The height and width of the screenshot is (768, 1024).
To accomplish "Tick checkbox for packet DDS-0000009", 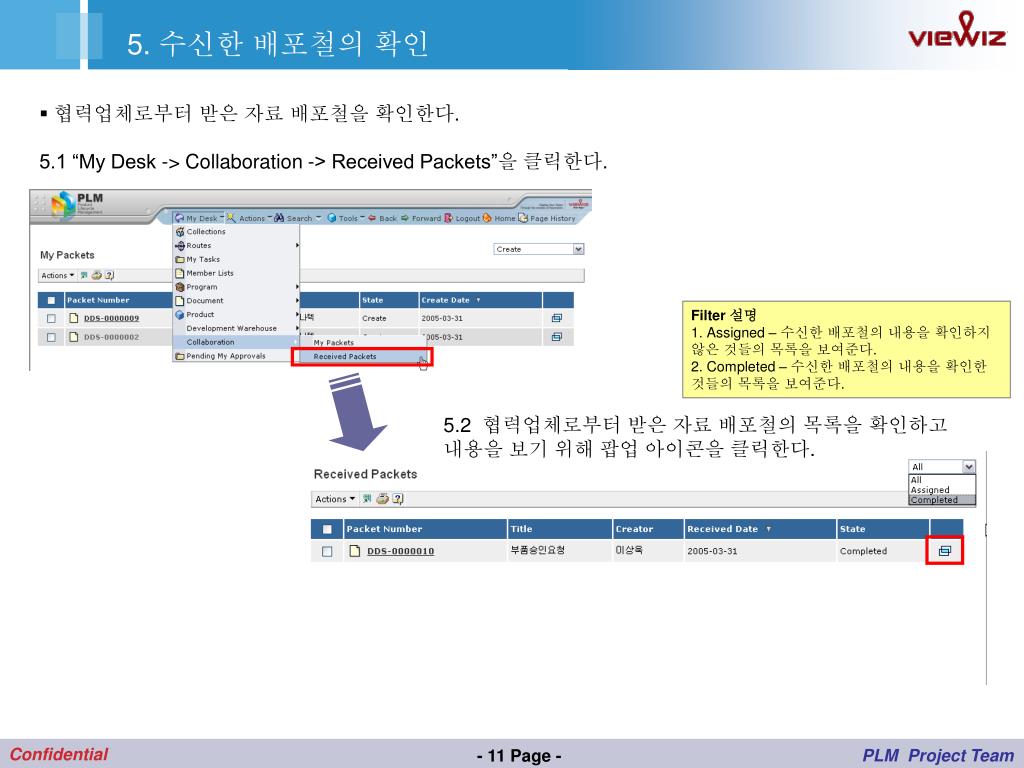I will 51,319.
